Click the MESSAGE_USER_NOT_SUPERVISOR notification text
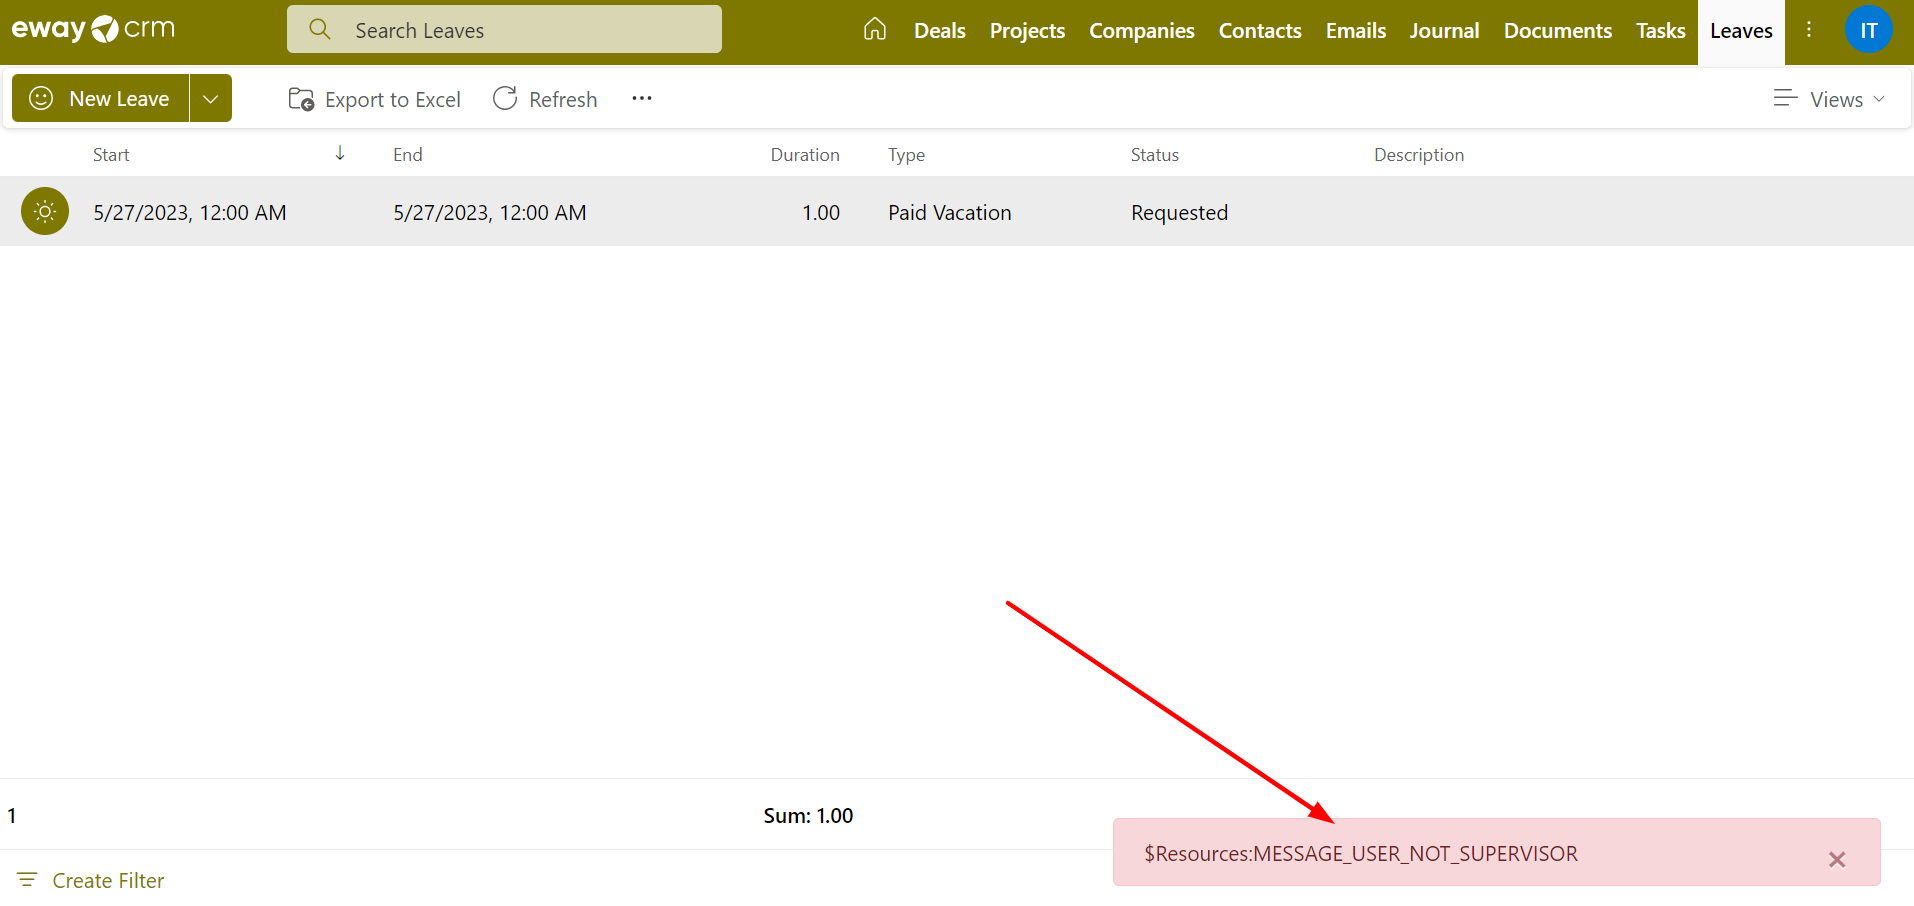The height and width of the screenshot is (906, 1914). pos(1360,853)
